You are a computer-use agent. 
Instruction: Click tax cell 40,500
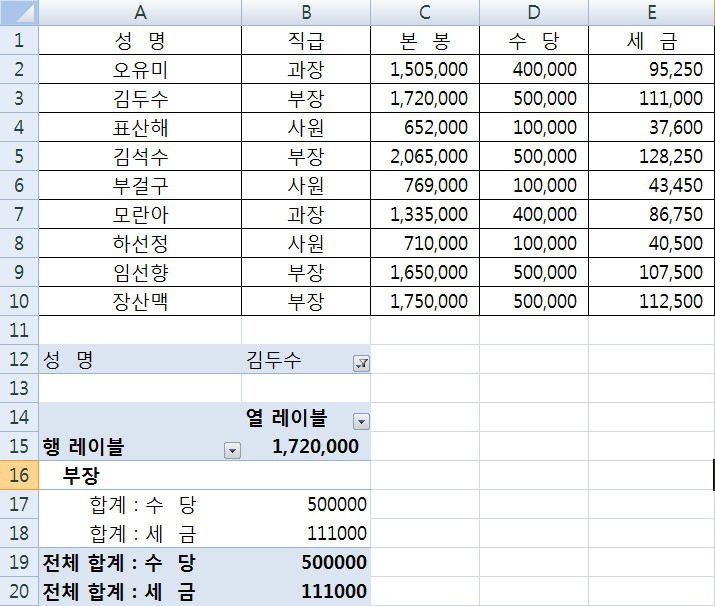point(652,243)
